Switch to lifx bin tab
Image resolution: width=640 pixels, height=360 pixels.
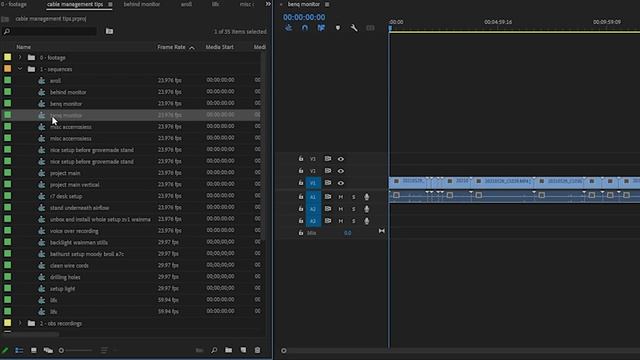pos(215,4)
